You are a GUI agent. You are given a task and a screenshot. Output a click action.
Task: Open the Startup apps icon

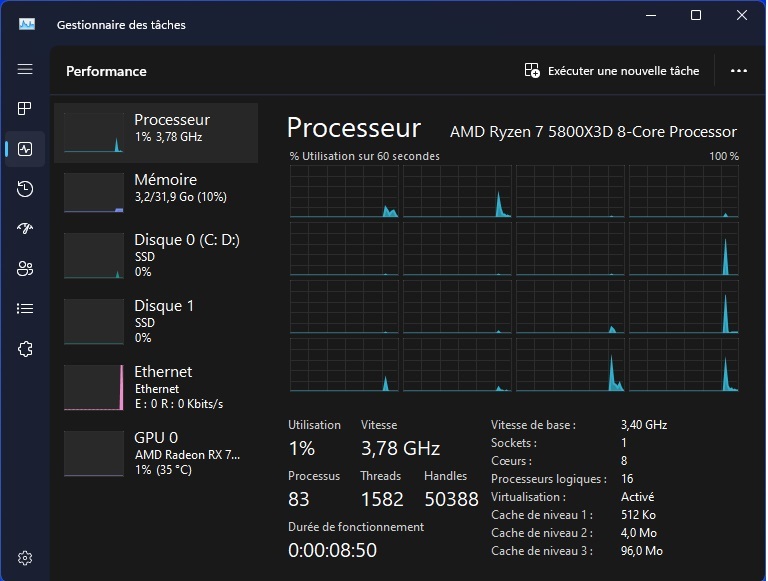tap(25, 229)
